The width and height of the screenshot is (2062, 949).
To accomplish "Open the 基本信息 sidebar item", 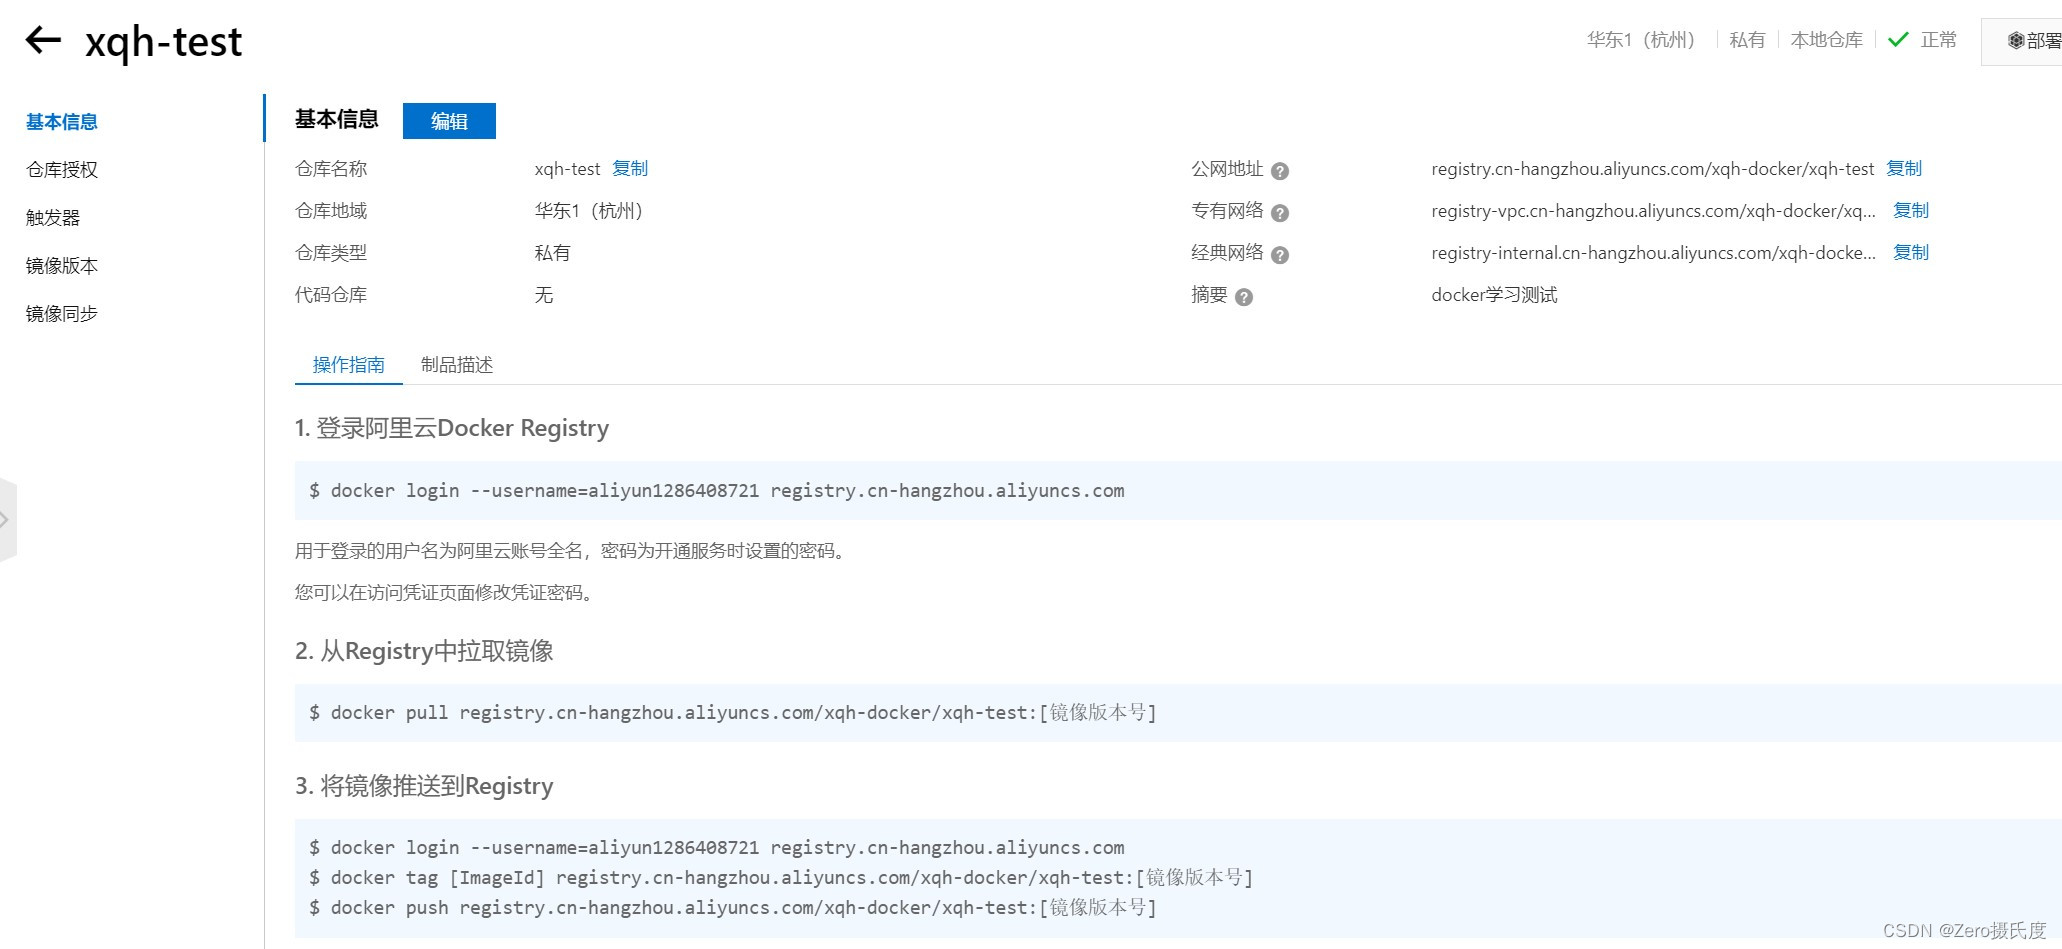I will click(62, 122).
